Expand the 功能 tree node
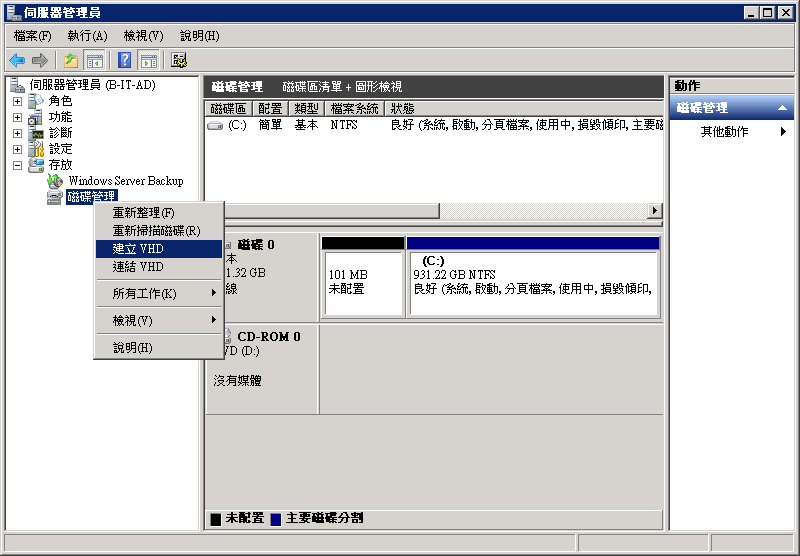800x556 pixels. (x=17, y=117)
